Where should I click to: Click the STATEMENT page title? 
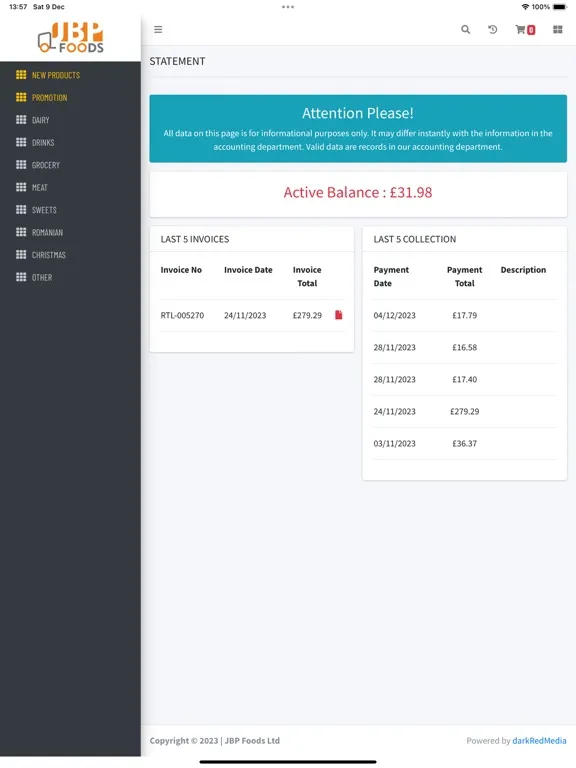177,61
